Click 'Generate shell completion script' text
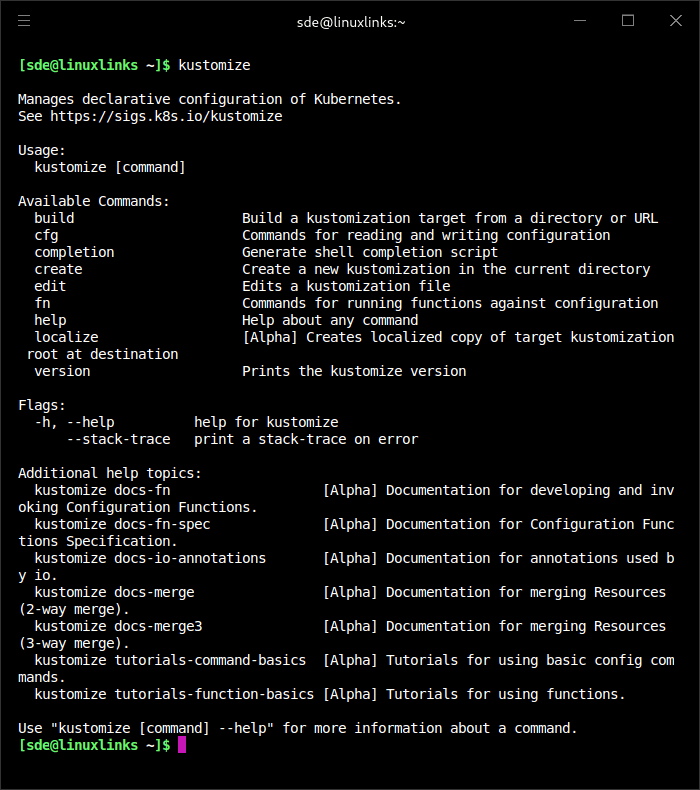The image size is (700, 790). [x=370, y=252]
